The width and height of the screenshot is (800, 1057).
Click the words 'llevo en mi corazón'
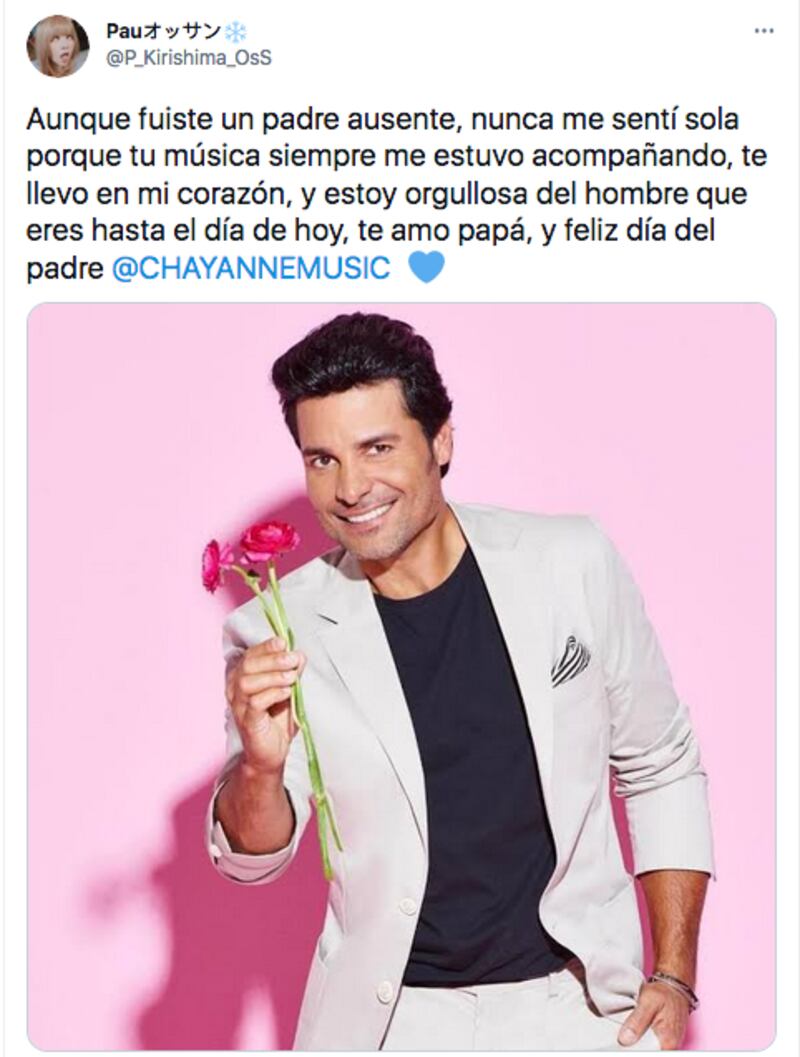153,195
